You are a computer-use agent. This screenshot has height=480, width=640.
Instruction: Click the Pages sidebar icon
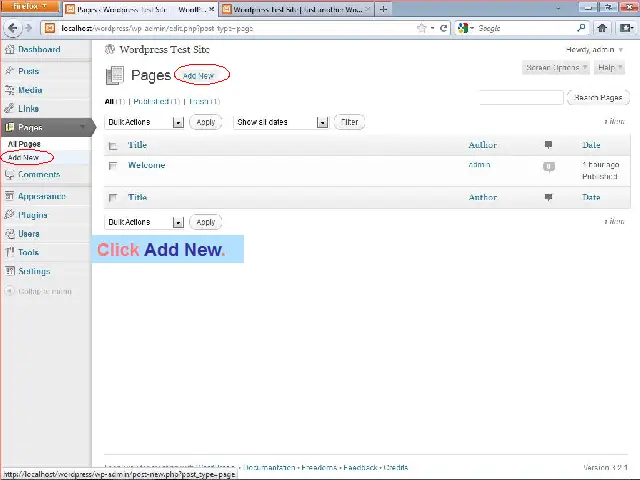[x=9, y=127]
